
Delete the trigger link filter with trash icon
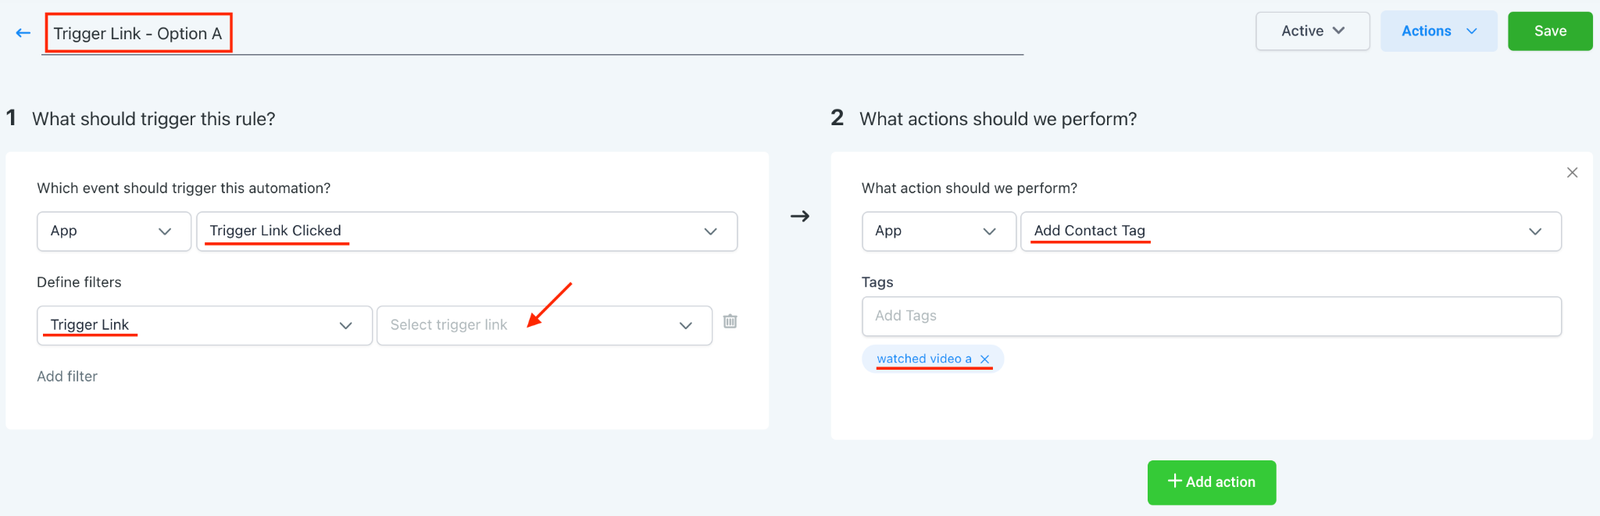(x=730, y=321)
